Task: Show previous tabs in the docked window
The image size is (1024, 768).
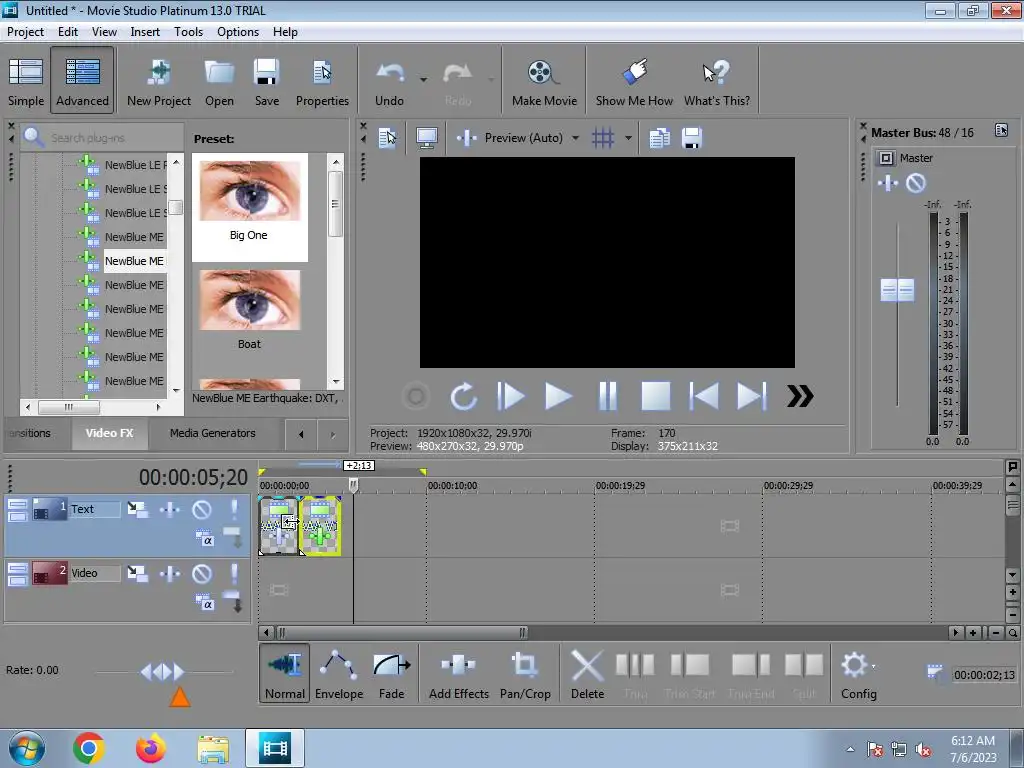Action: coord(301,434)
